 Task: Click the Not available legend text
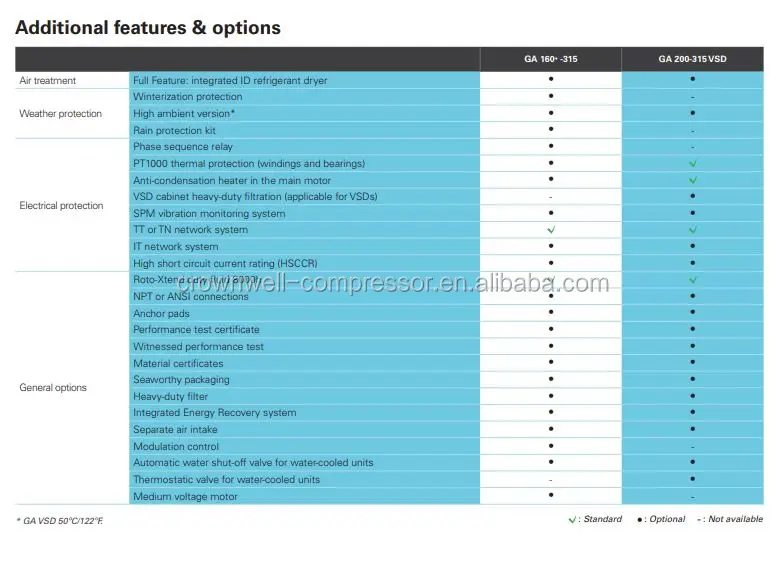734,519
